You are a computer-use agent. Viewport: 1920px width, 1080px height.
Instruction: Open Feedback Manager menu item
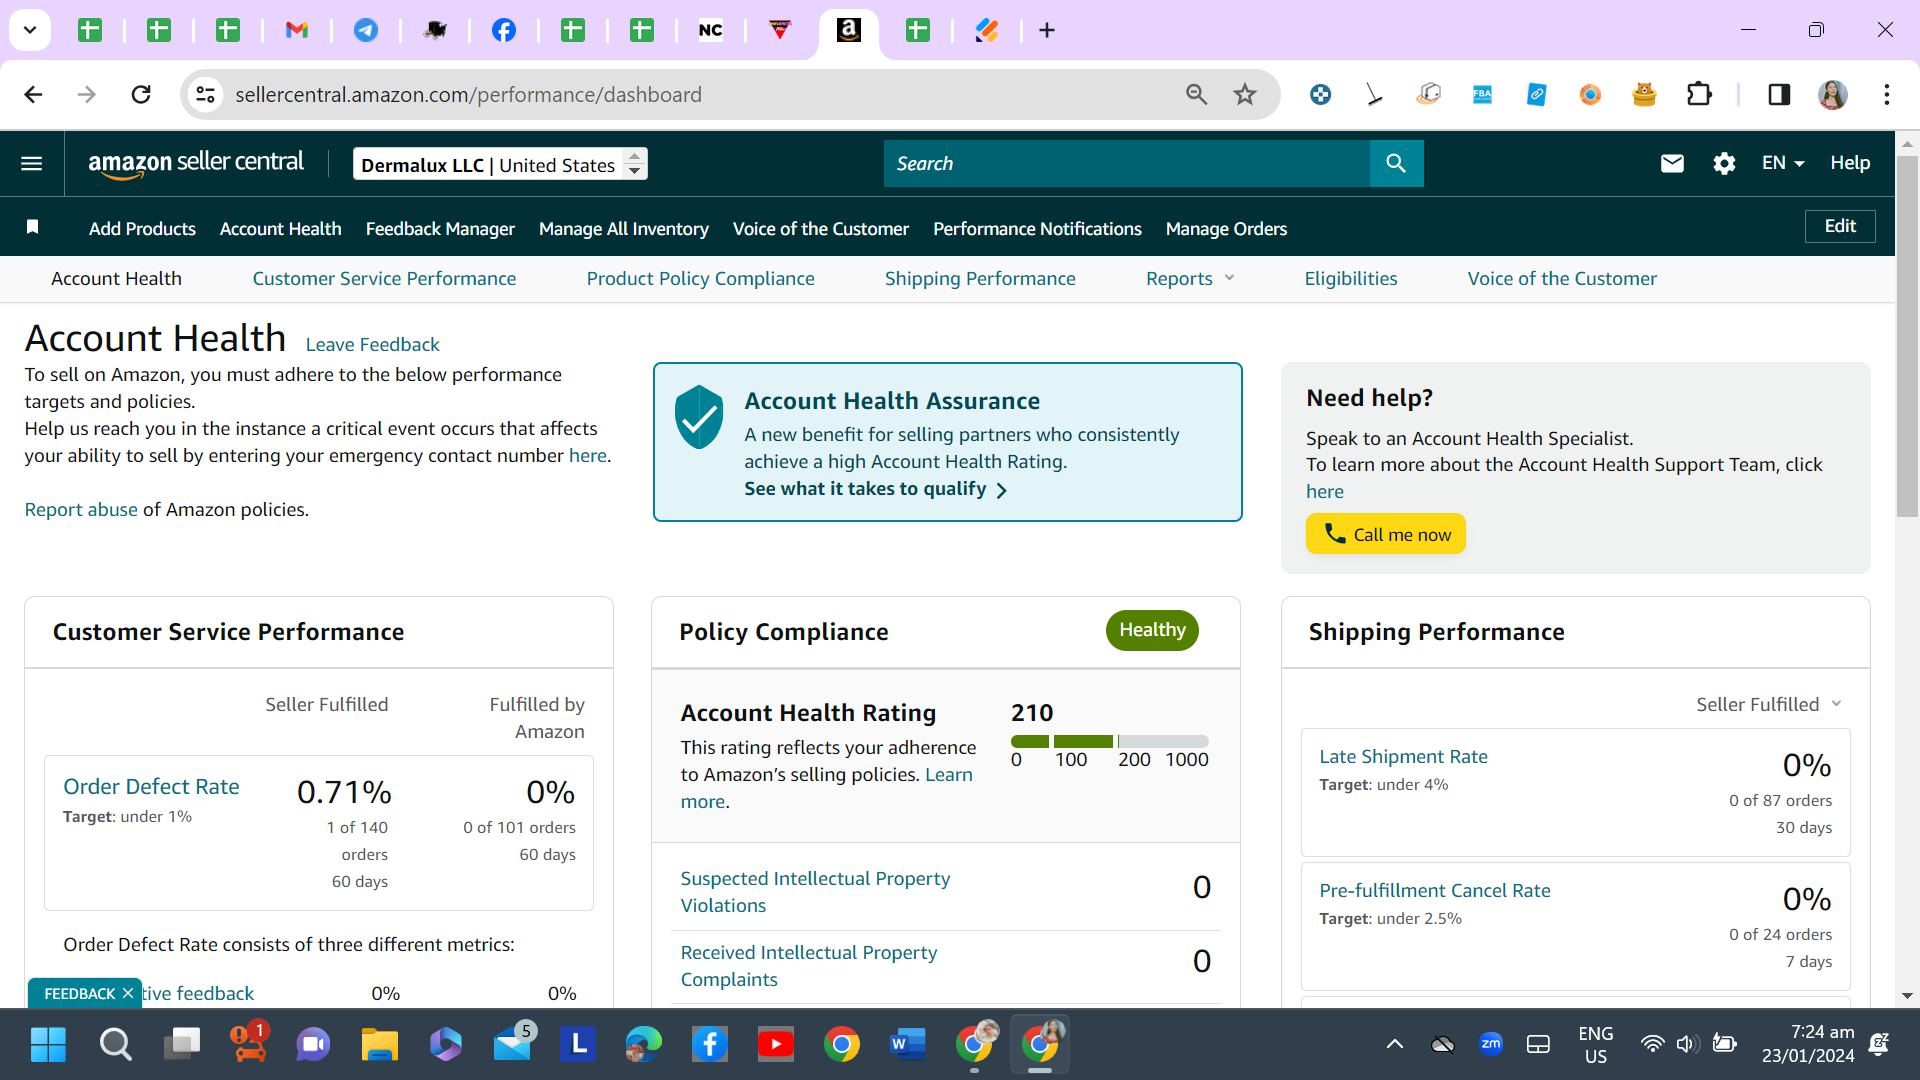click(440, 229)
